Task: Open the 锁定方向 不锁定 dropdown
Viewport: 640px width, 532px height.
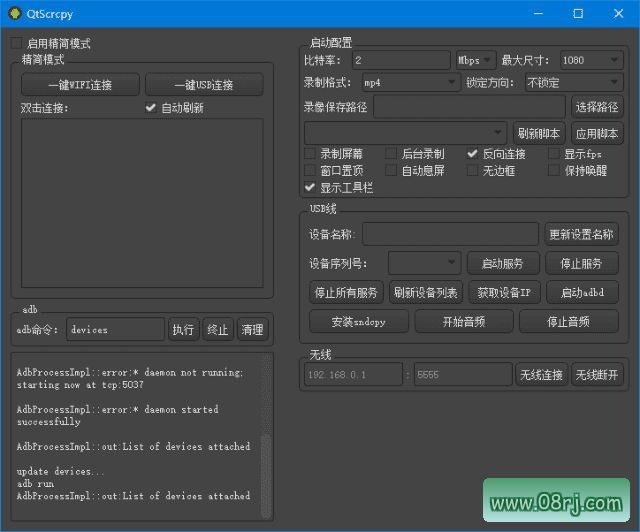Action: tap(574, 83)
